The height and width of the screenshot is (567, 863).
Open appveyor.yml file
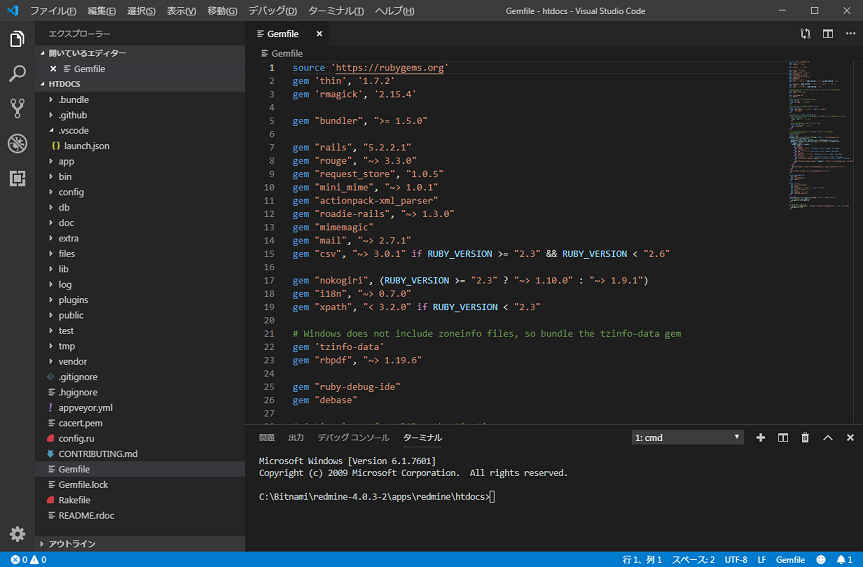tap(140, 408)
